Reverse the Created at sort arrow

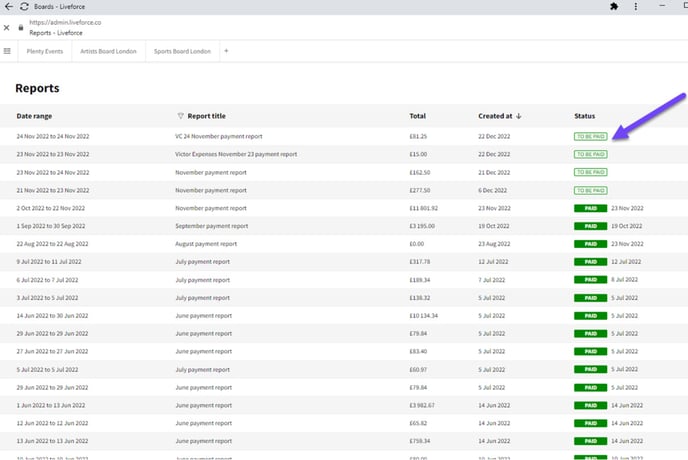coord(519,116)
